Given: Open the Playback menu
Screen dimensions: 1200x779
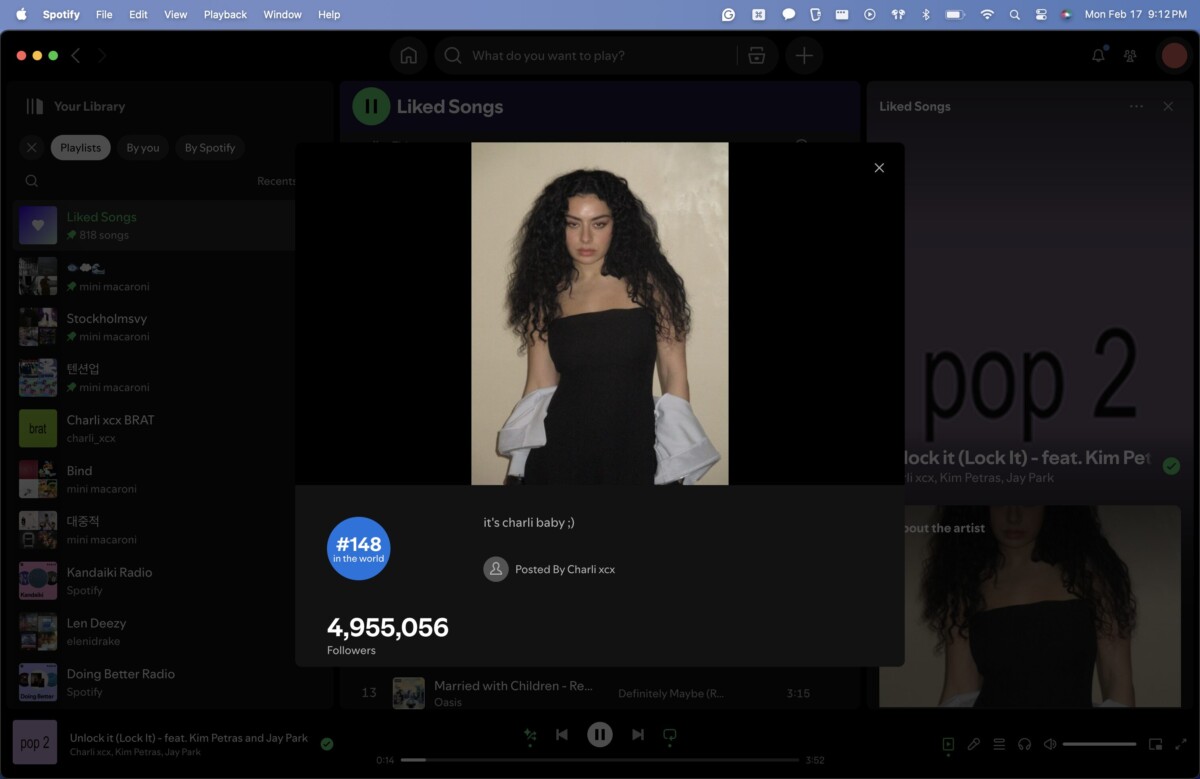Looking at the screenshot, I should pos(225,14).
